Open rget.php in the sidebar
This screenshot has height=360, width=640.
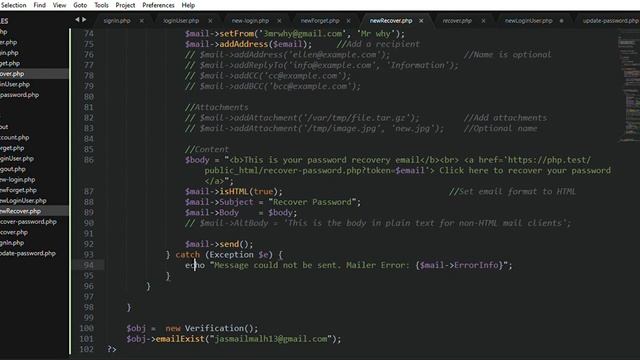(12, 148)
